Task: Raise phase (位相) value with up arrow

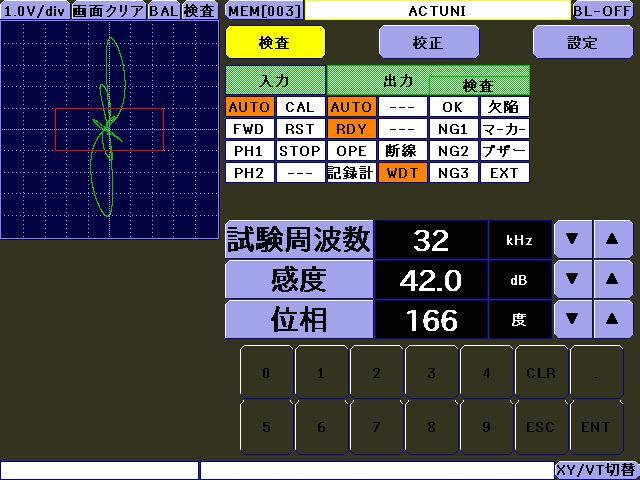Action: coord(613,320)
